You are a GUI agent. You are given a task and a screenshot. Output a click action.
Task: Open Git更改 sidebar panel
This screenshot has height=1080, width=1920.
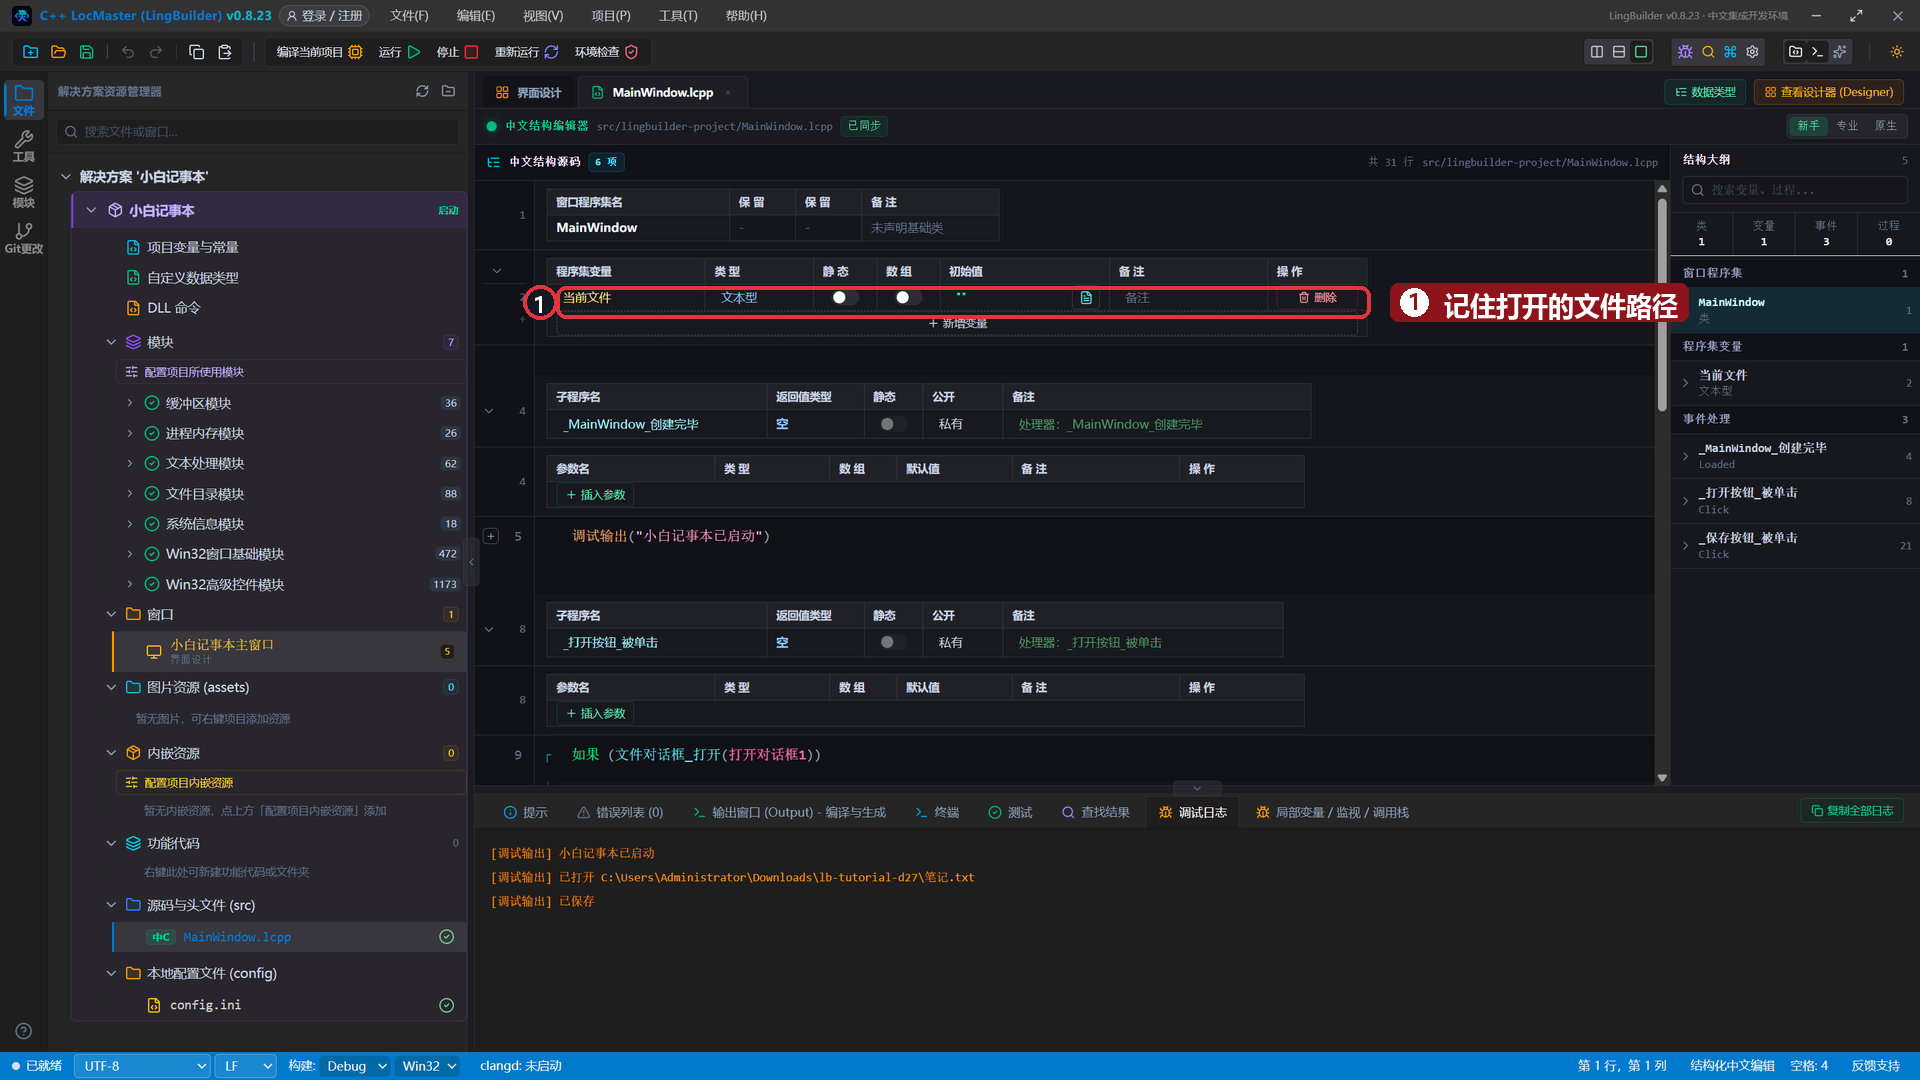coord(24,238)
